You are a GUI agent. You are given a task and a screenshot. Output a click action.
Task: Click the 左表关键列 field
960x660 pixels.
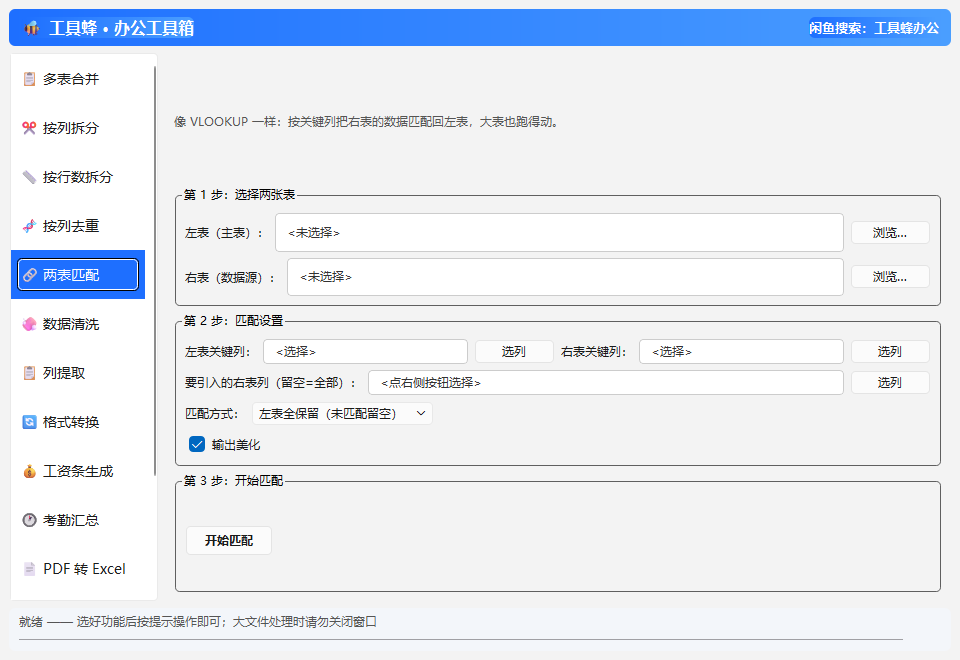[366, 351]
